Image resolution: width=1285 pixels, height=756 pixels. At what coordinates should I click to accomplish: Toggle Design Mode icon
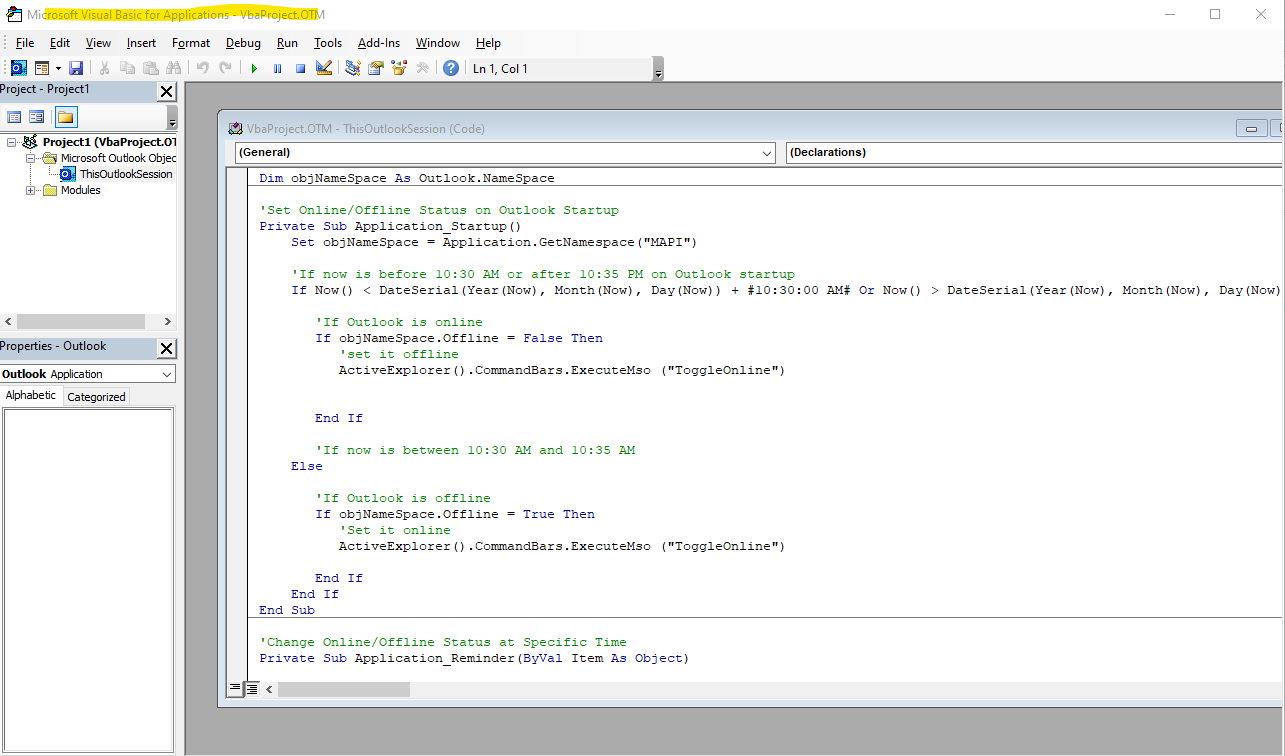coord(323,68)
